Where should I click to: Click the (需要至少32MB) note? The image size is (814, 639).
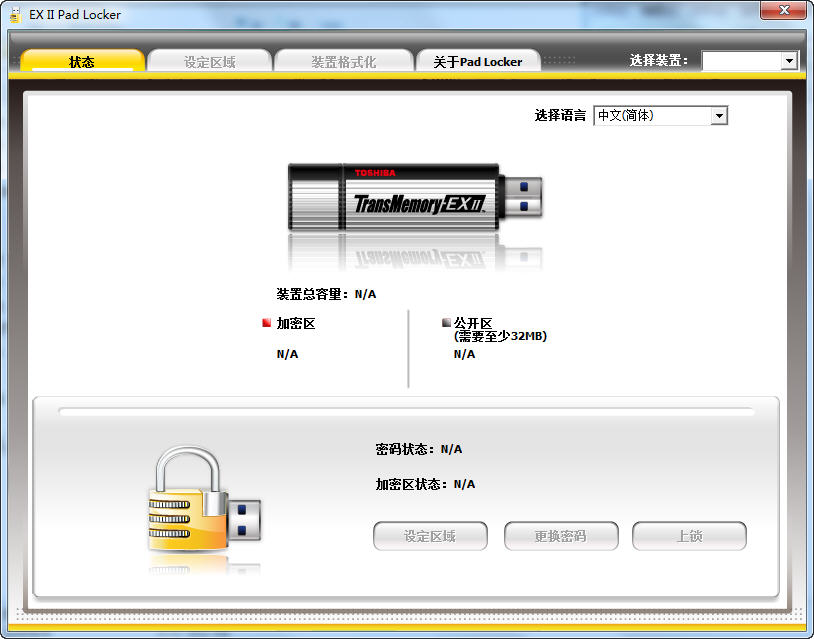(500, 336)
